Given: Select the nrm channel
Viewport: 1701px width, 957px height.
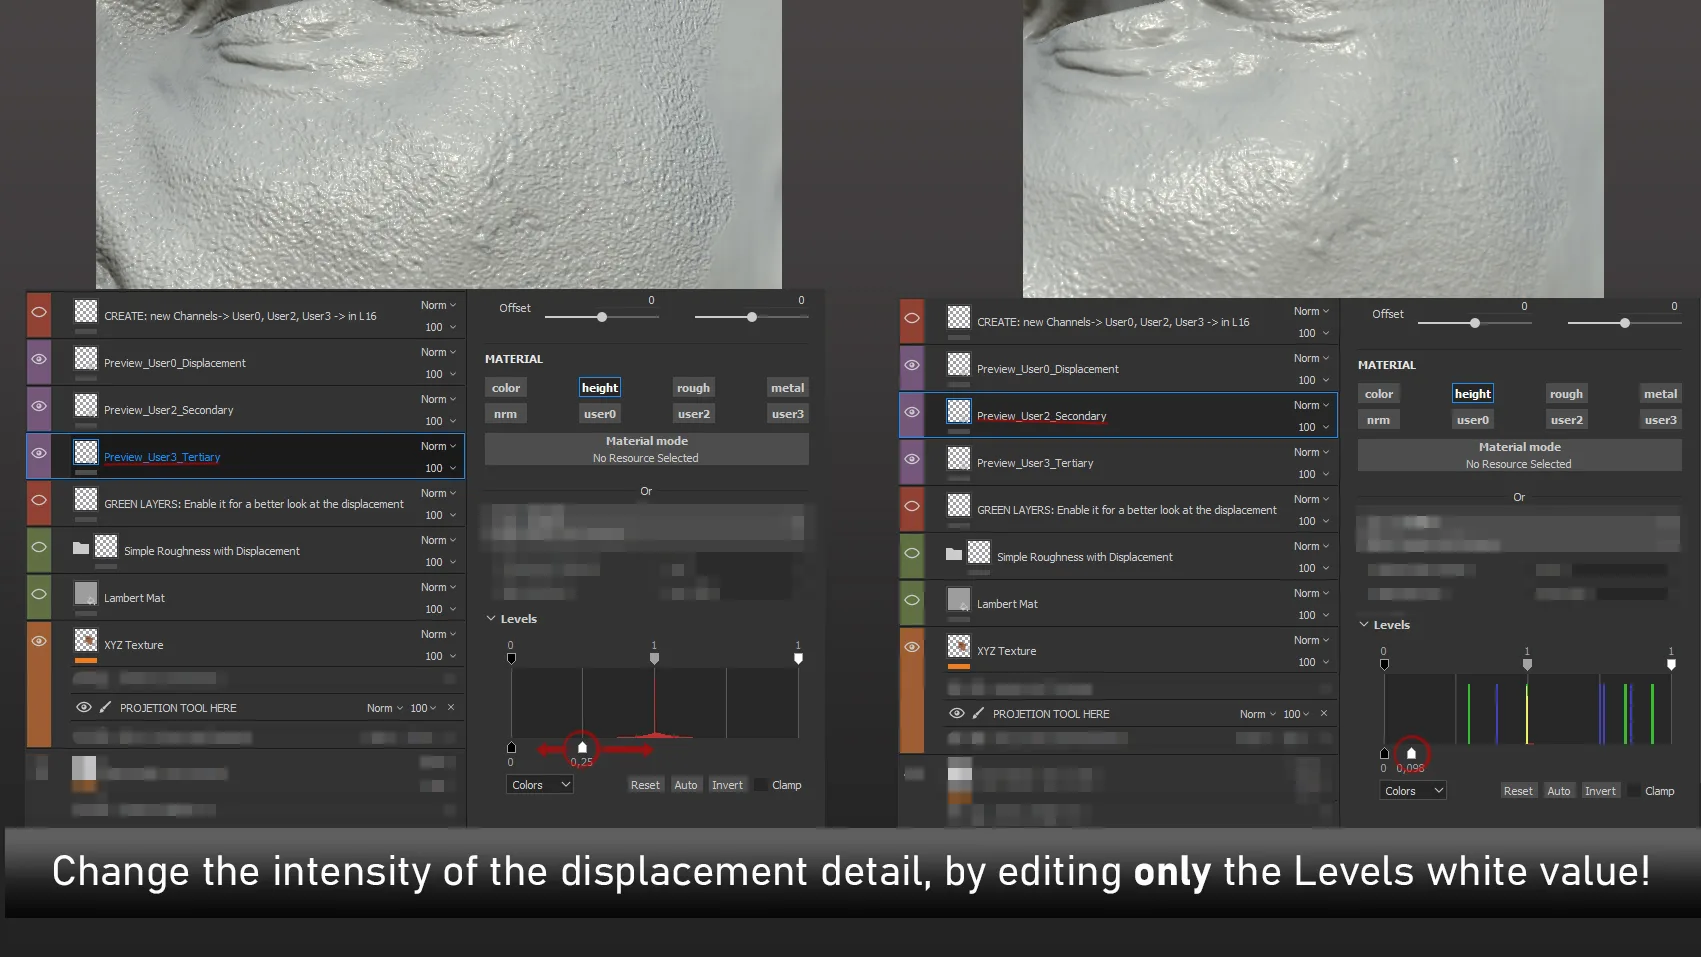Looking at the screenshot, I should [x=506, y=413].
